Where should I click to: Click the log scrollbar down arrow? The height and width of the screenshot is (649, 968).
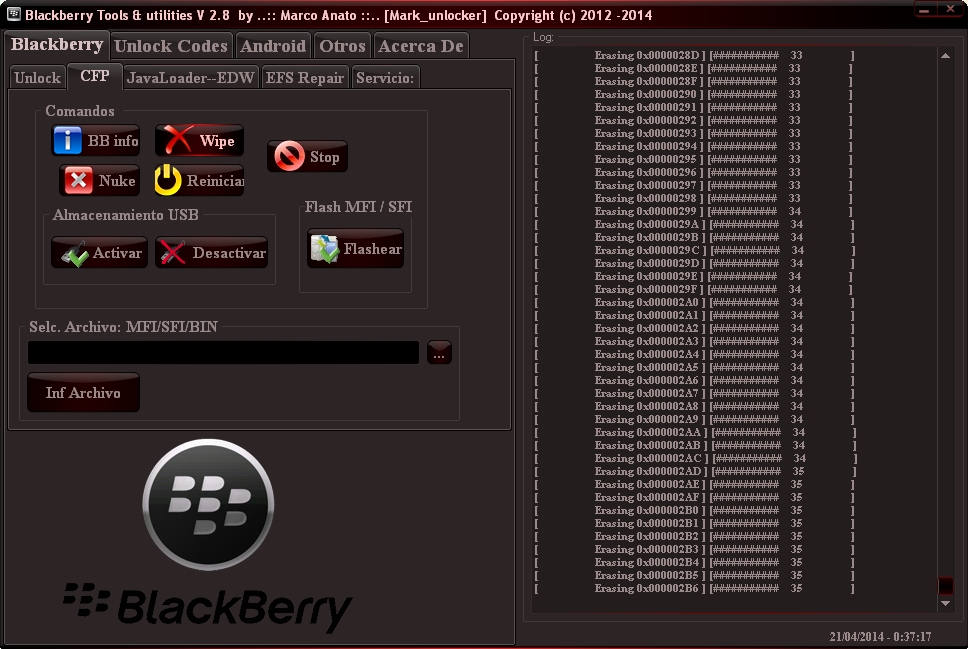[x=945, y=603]
